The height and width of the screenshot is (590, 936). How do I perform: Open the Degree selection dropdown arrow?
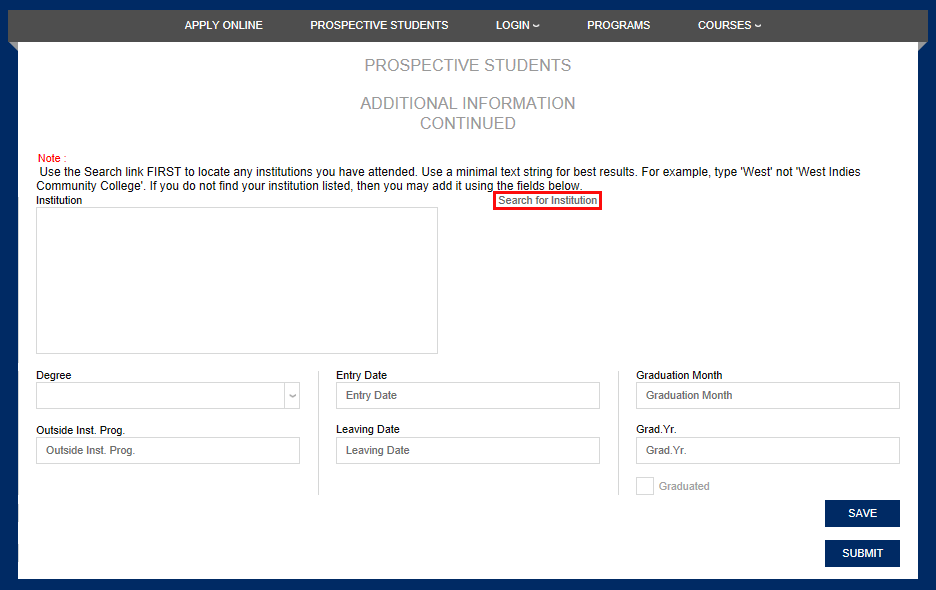click(291, 395)
